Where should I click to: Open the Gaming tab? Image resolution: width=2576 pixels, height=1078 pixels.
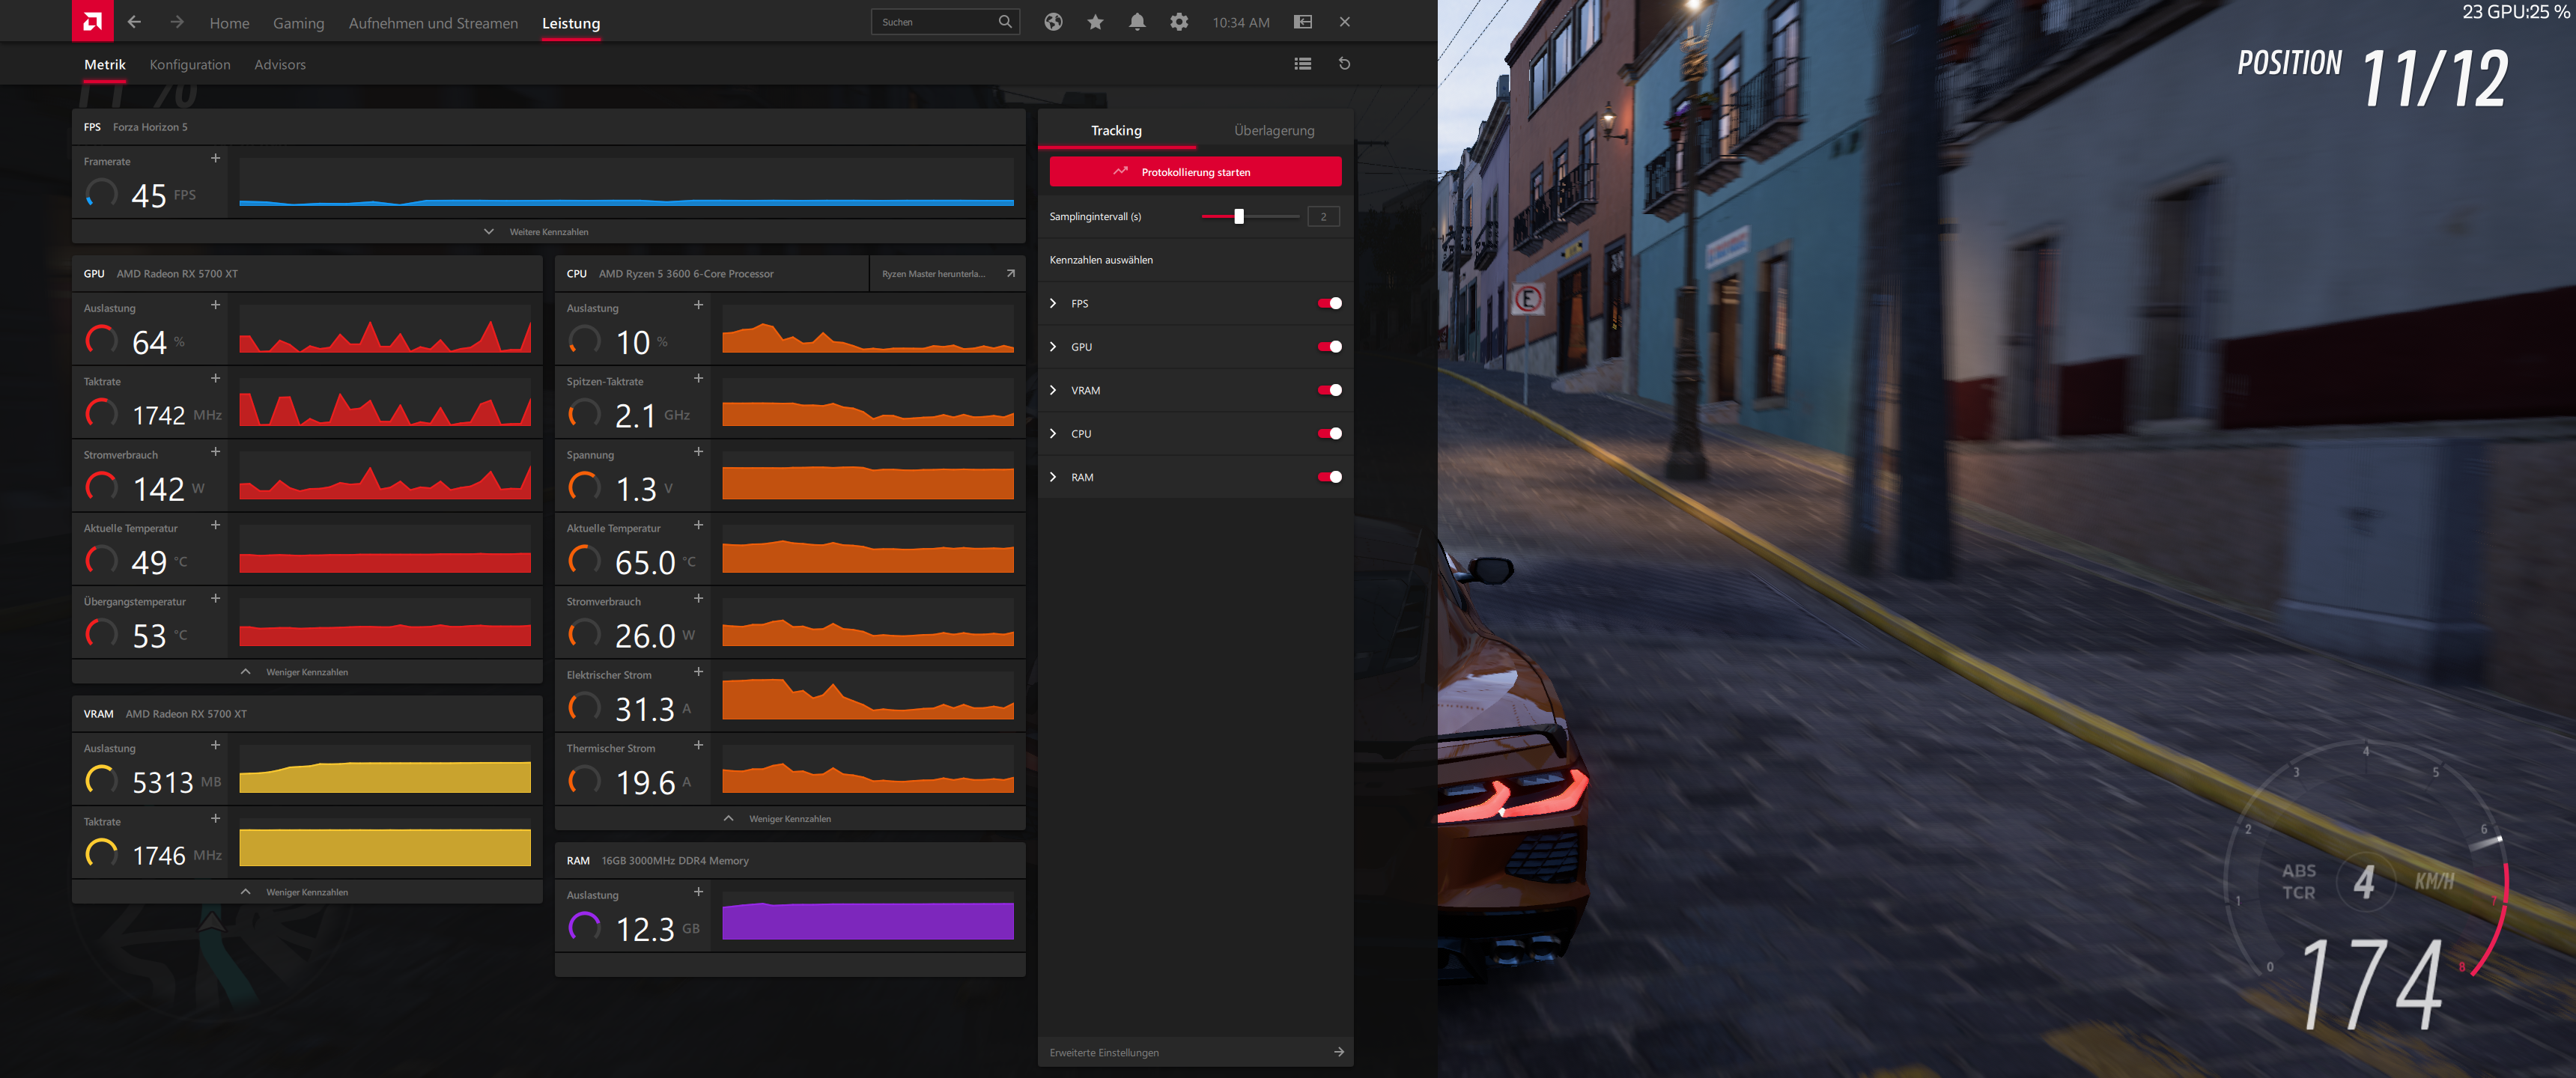pyautogui.click(x=298, y=23)
